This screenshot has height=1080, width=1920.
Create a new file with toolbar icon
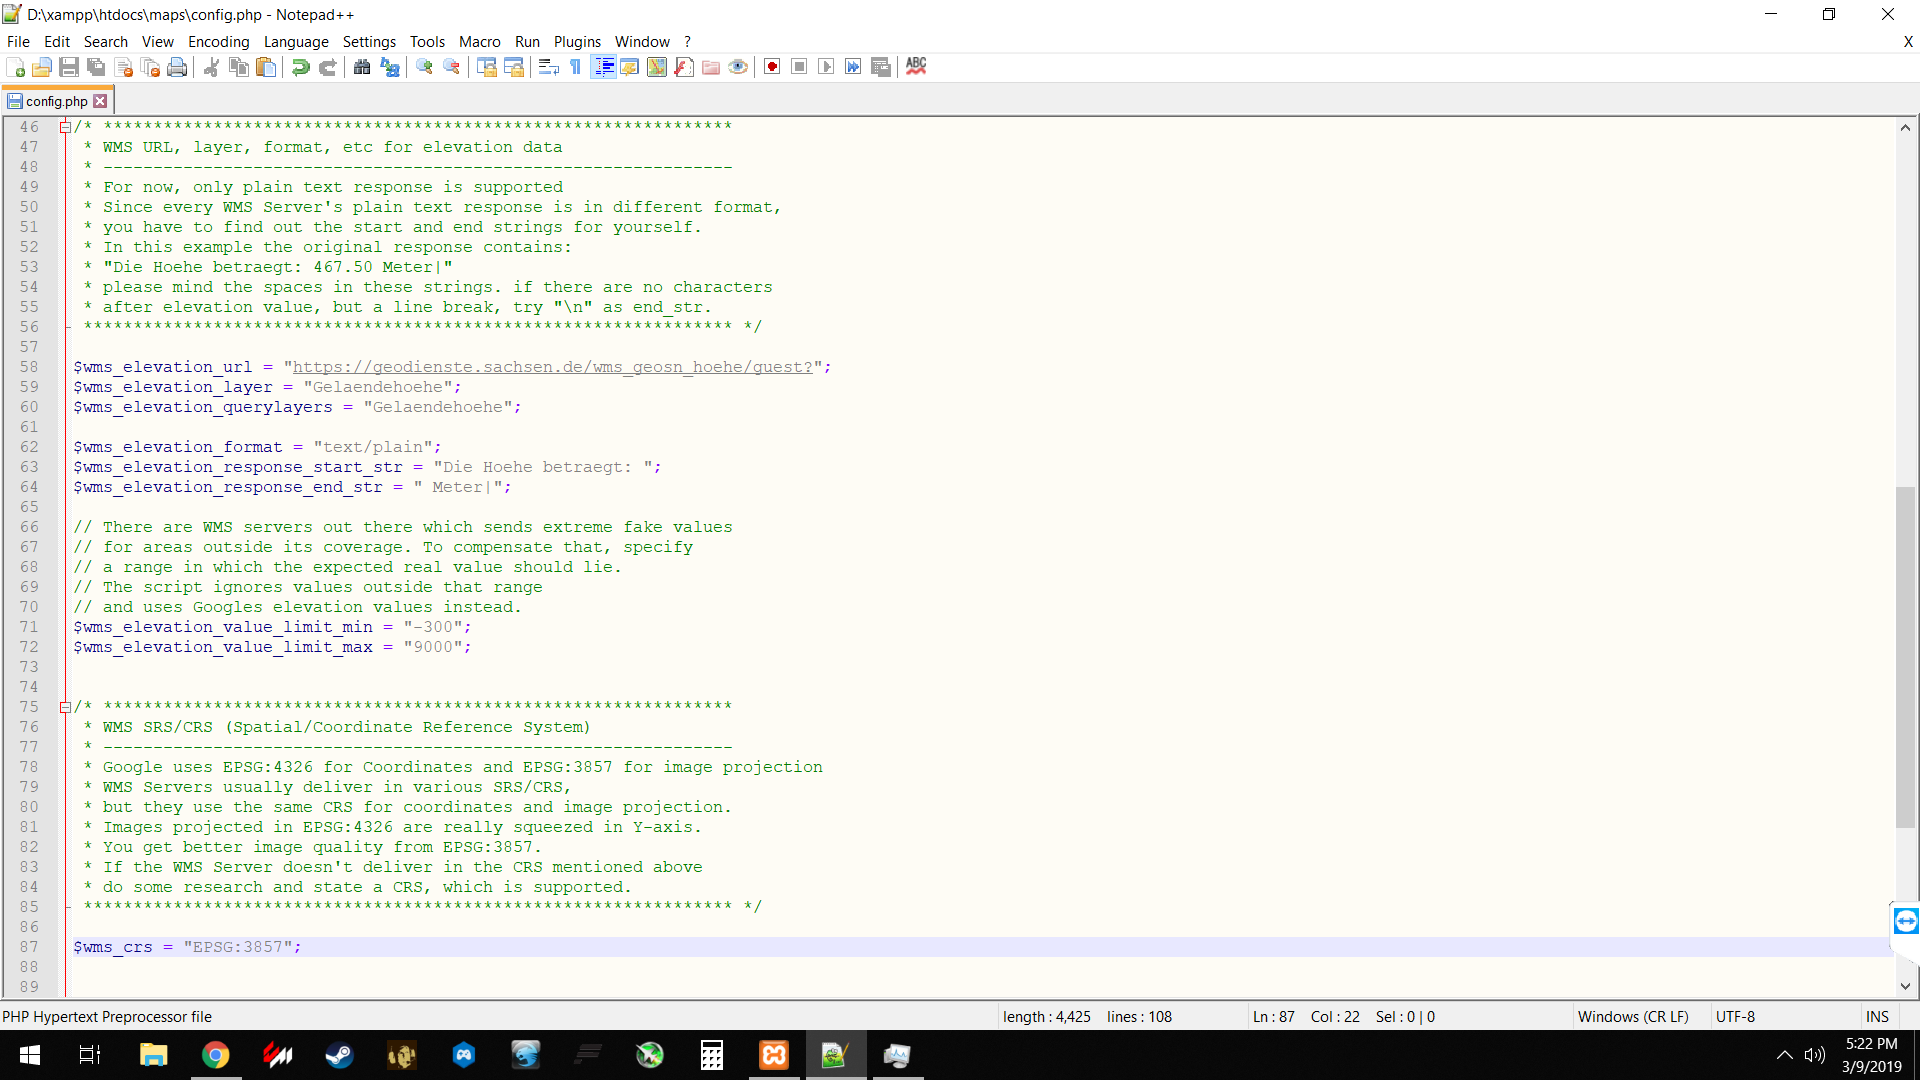[x=15, y=67]
